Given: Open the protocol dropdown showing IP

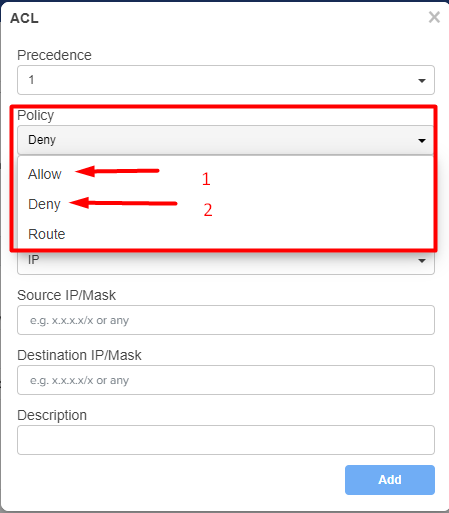Looking at the screenshot, I should 226,263.
